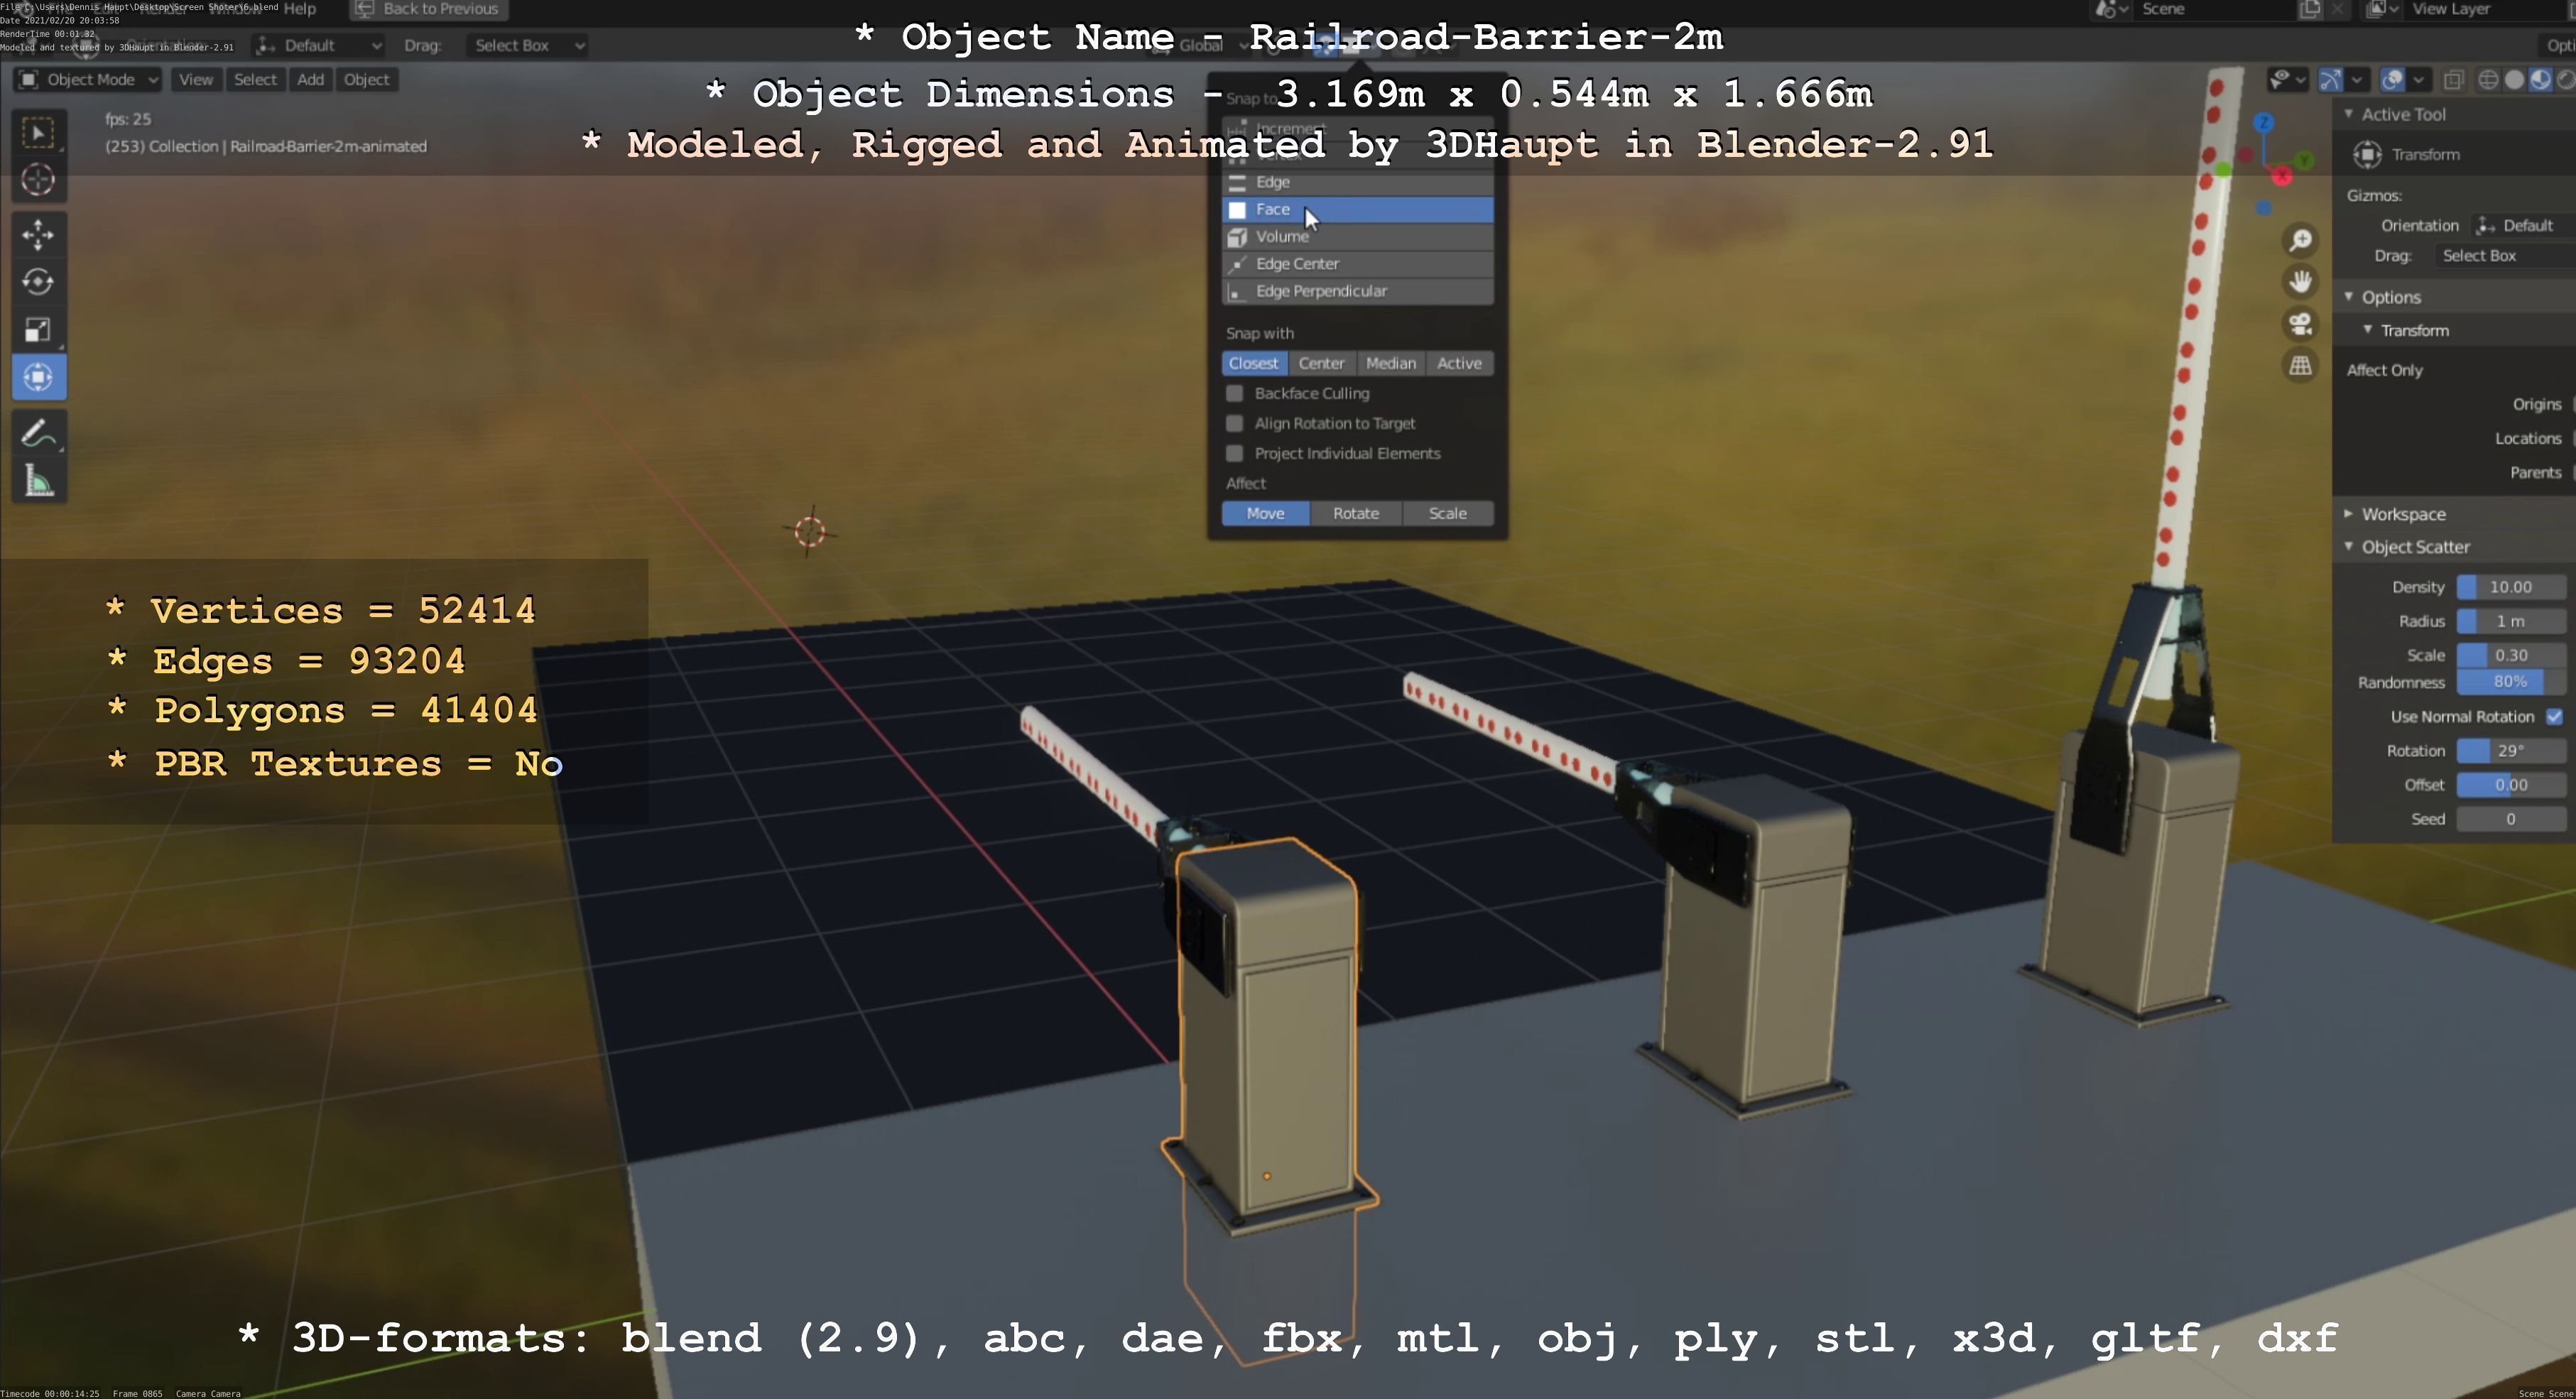This screenshot has height=1399, width=2576.
Task: Choose Edge Center snap option
Action: (x=1296, y=264)
